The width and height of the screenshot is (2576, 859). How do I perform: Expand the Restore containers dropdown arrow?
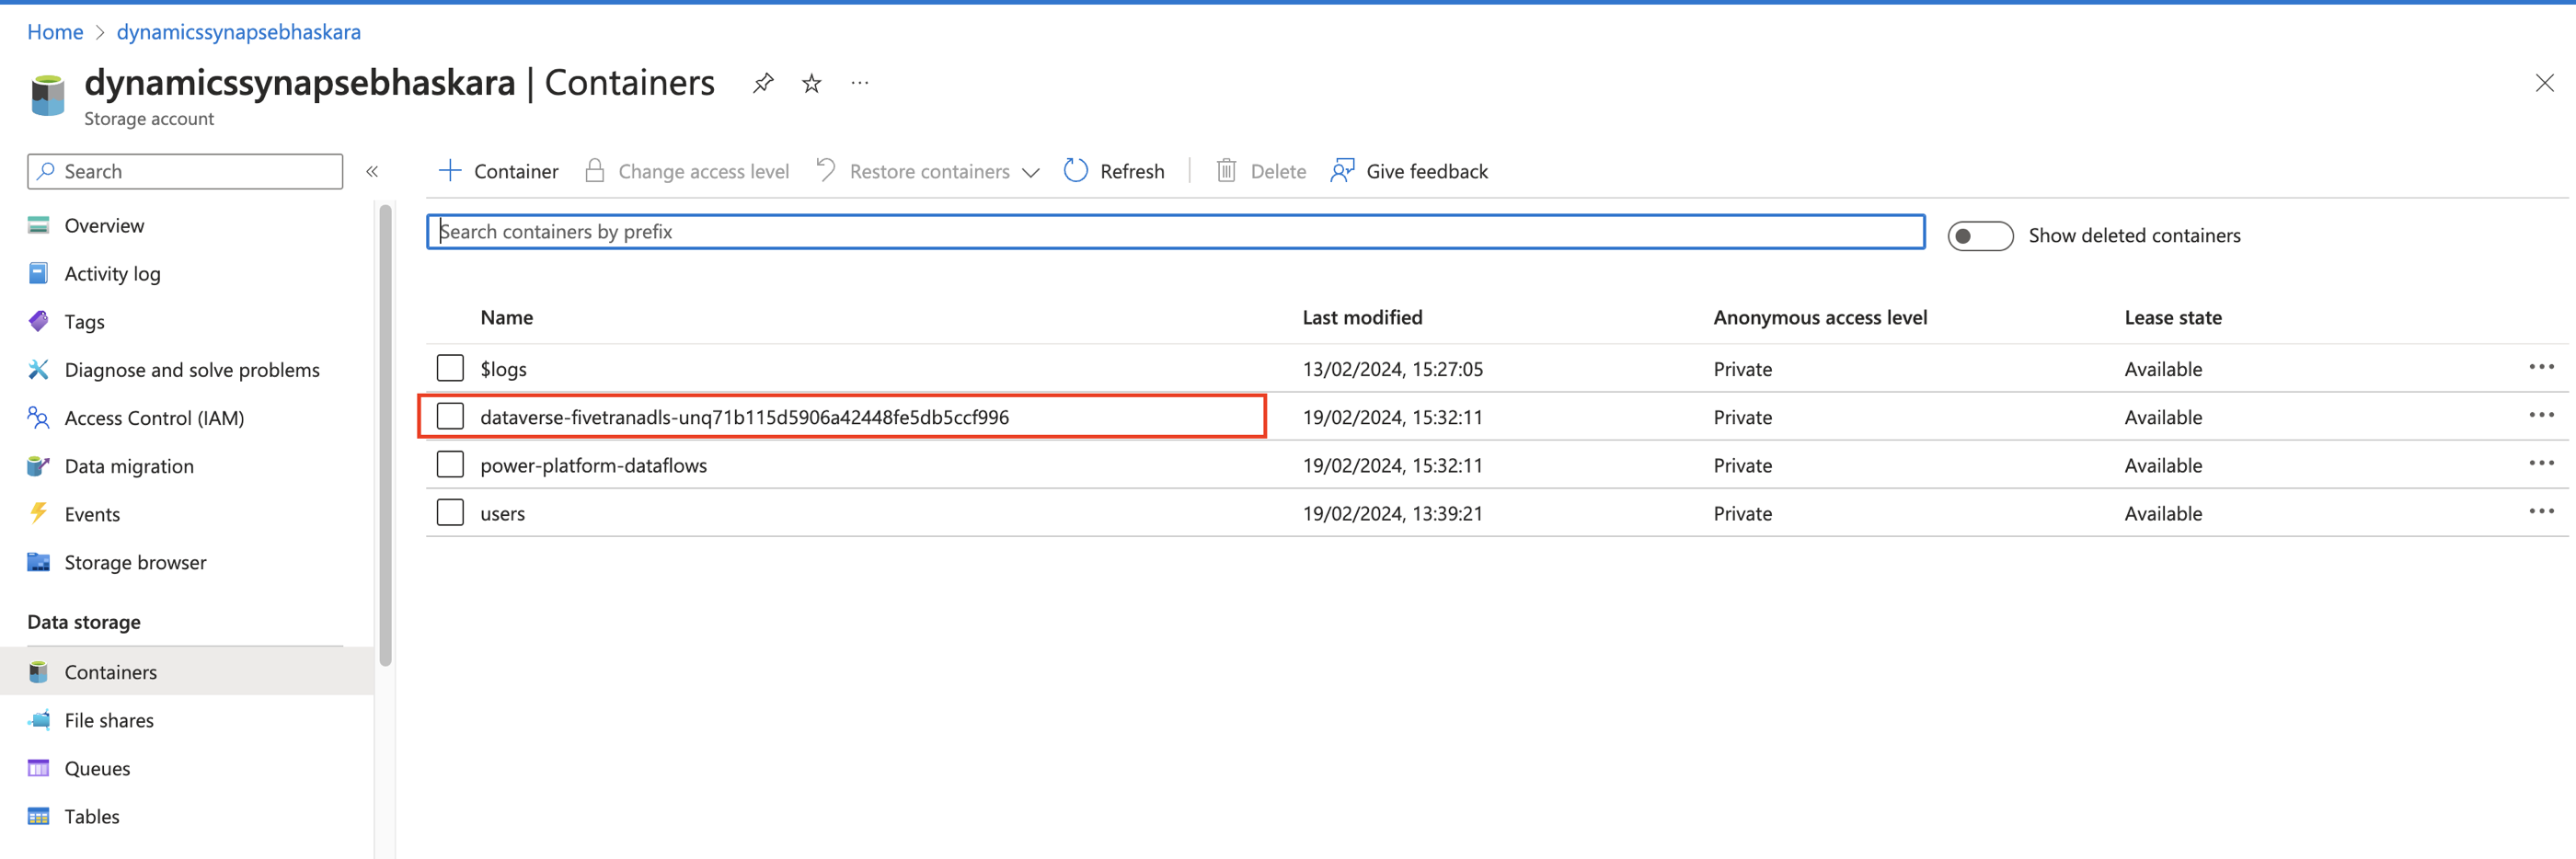[1031, 173]
